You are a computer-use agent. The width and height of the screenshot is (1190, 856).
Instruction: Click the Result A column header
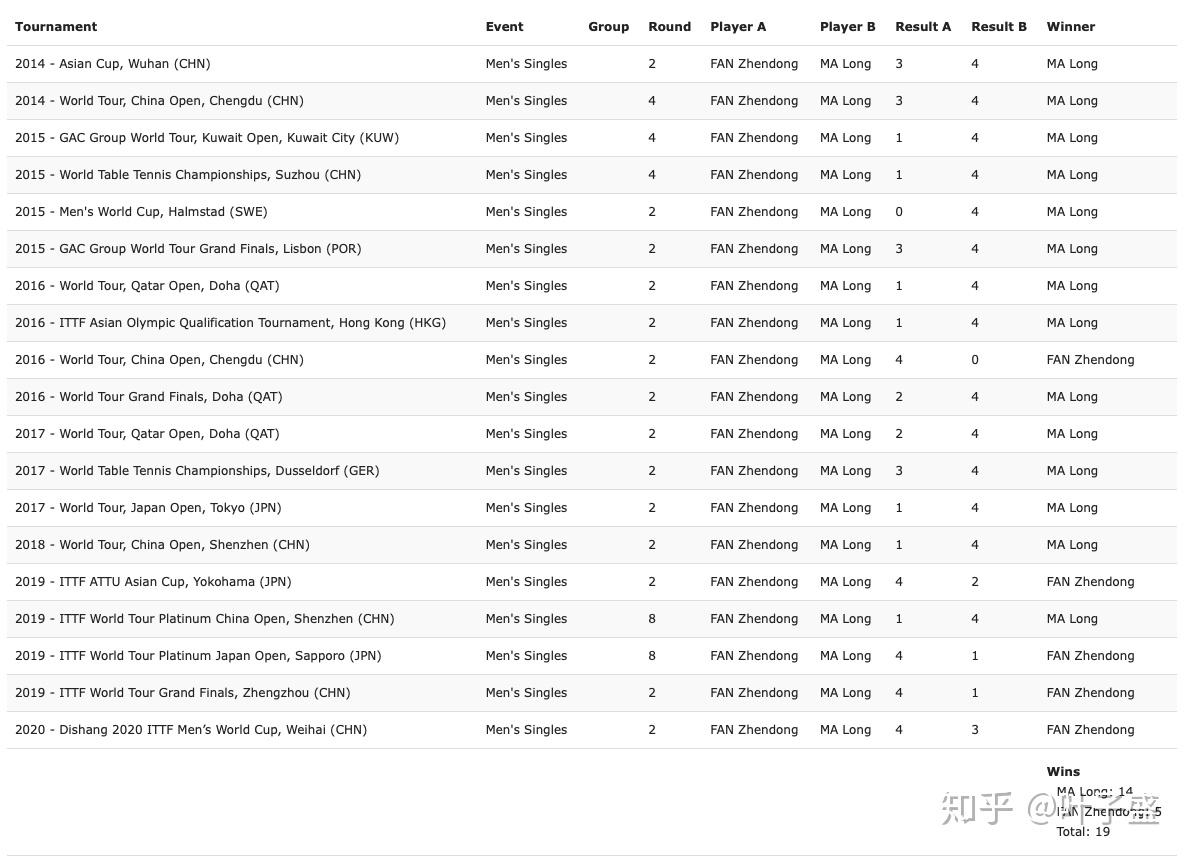pyautogui.click(x=923, y=27)
